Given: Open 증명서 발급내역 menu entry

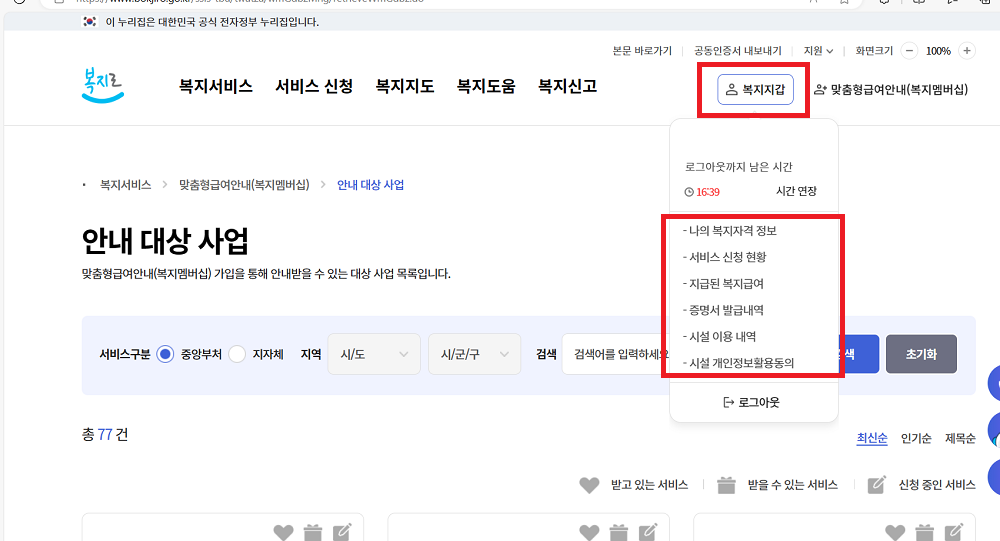Looking at the screenshot, I should coord(723,310).
